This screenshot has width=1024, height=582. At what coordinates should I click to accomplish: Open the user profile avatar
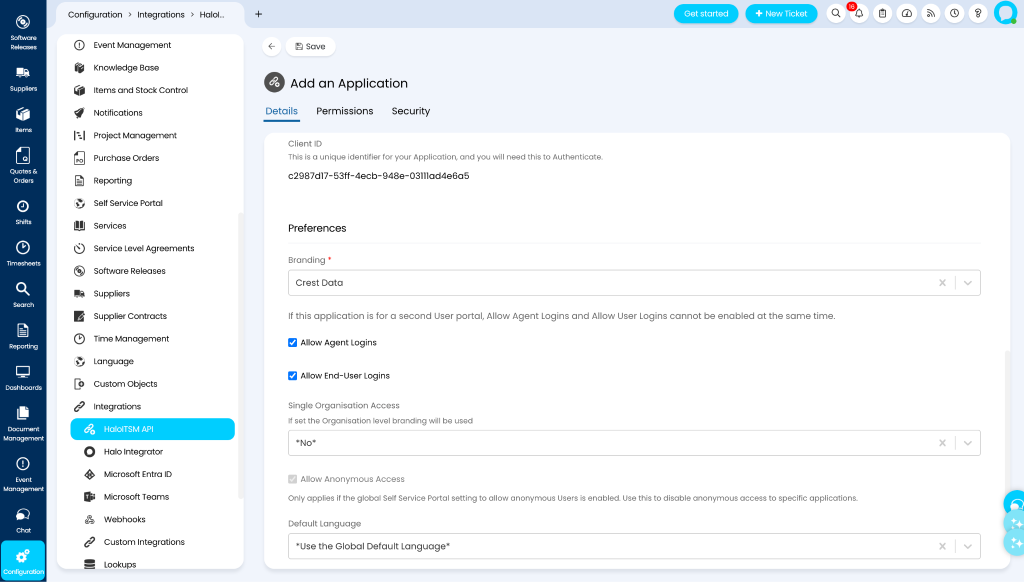pos(1006,13)
